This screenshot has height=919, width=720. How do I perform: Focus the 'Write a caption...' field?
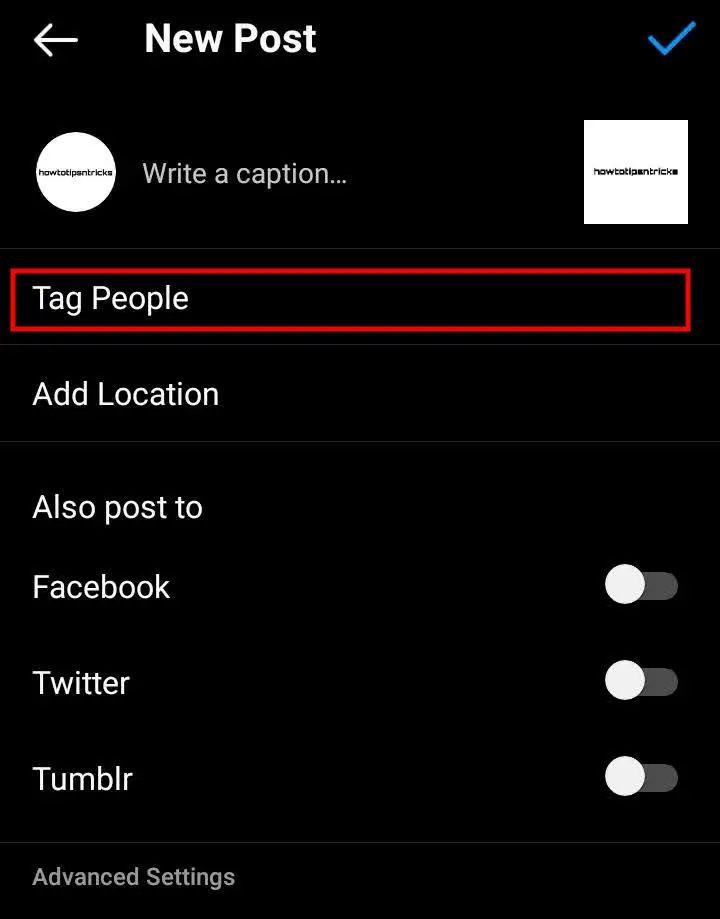tap(244, 173)
